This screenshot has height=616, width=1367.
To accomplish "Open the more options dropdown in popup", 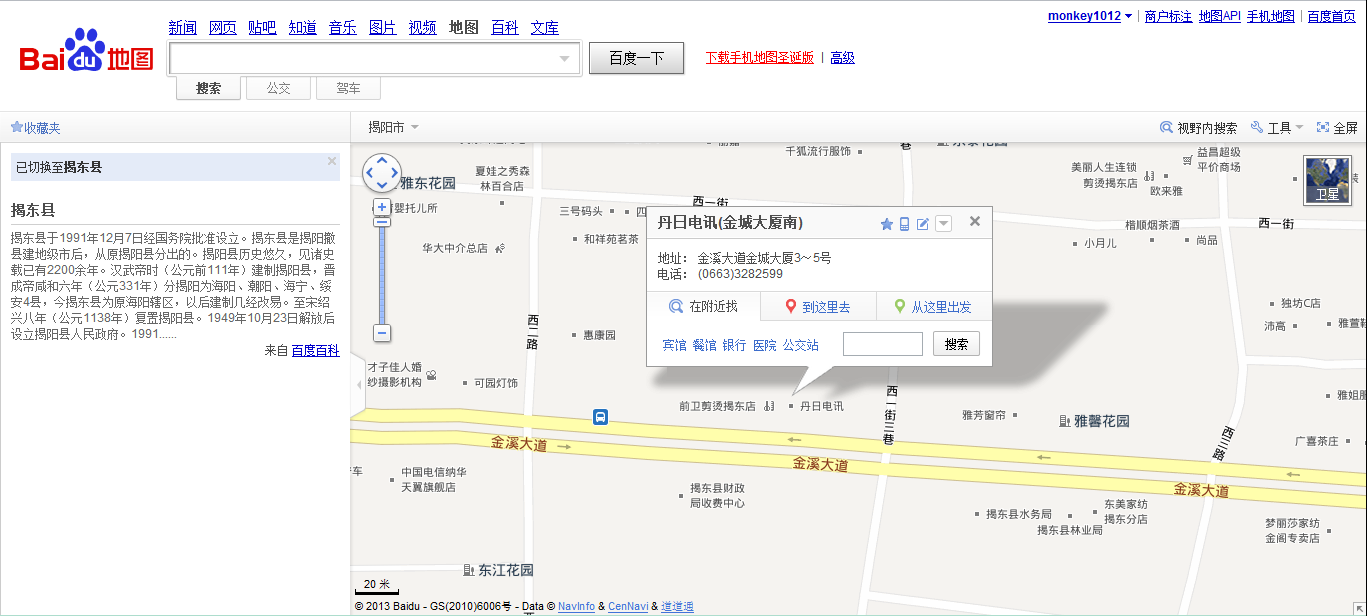I will pyautogui.click(x=943, y=224).
